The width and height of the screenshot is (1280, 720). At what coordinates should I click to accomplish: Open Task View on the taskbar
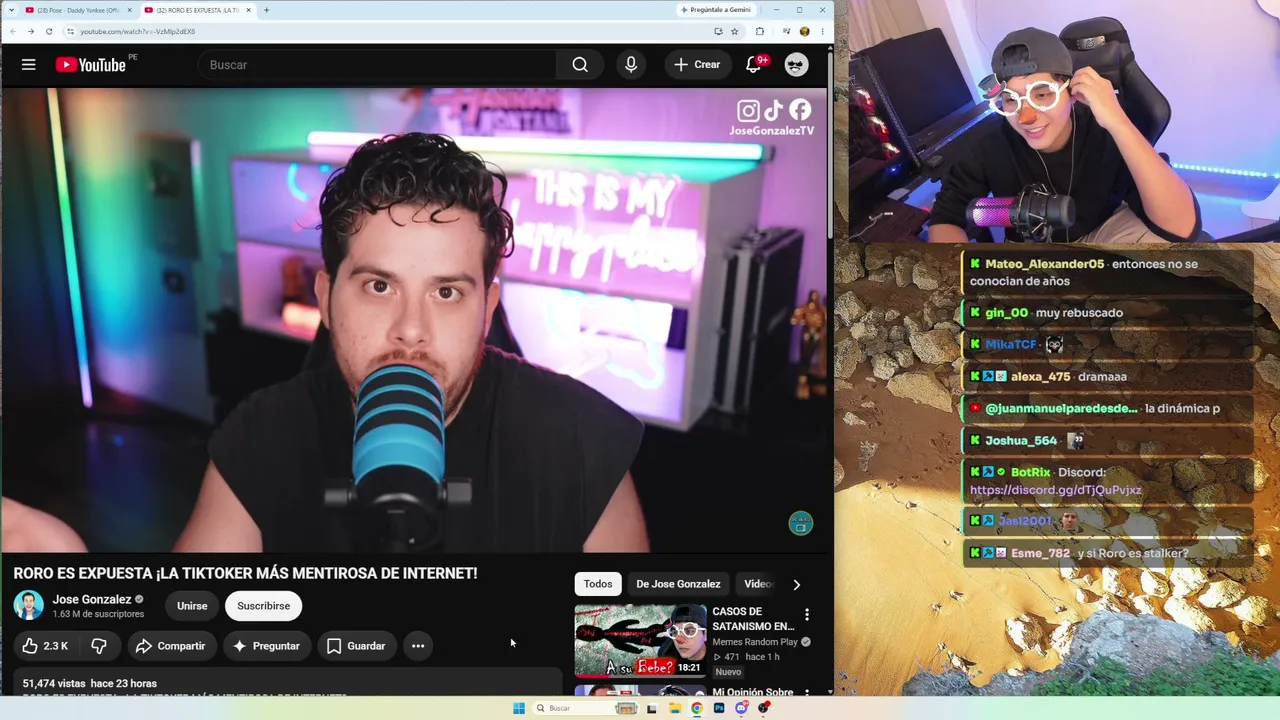click(x=651, y=708)
